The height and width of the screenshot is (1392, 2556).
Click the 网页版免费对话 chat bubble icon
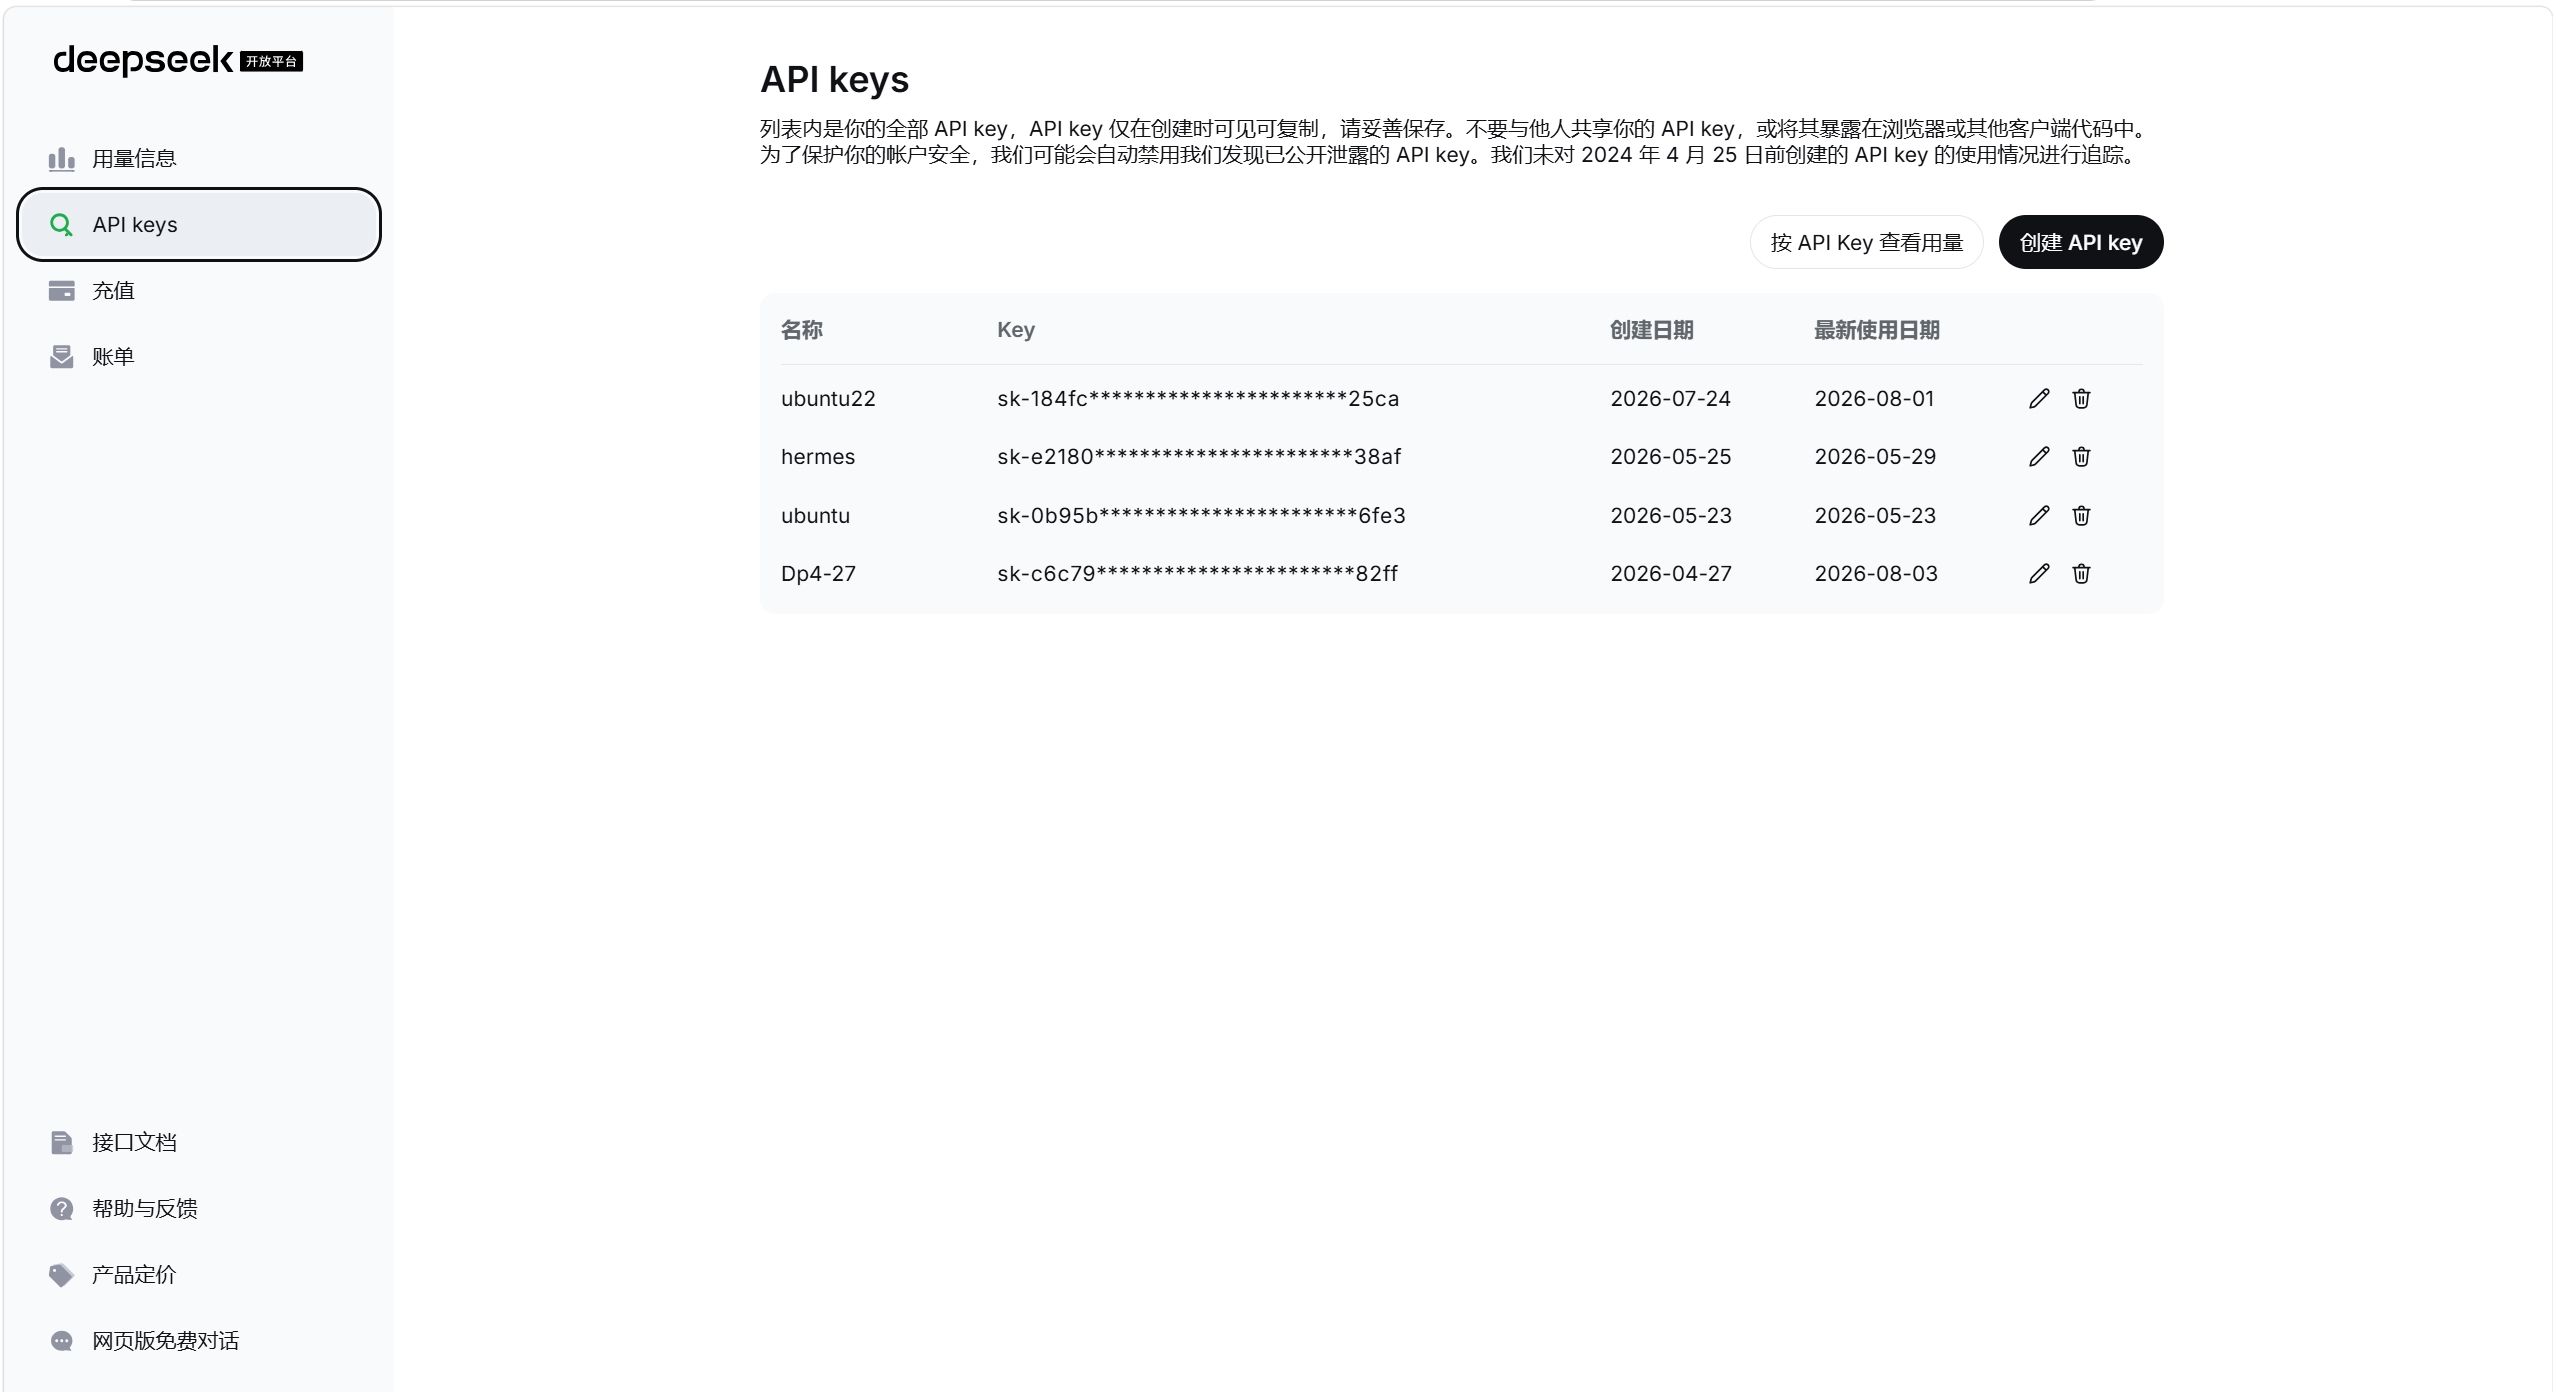point(62,1341)
